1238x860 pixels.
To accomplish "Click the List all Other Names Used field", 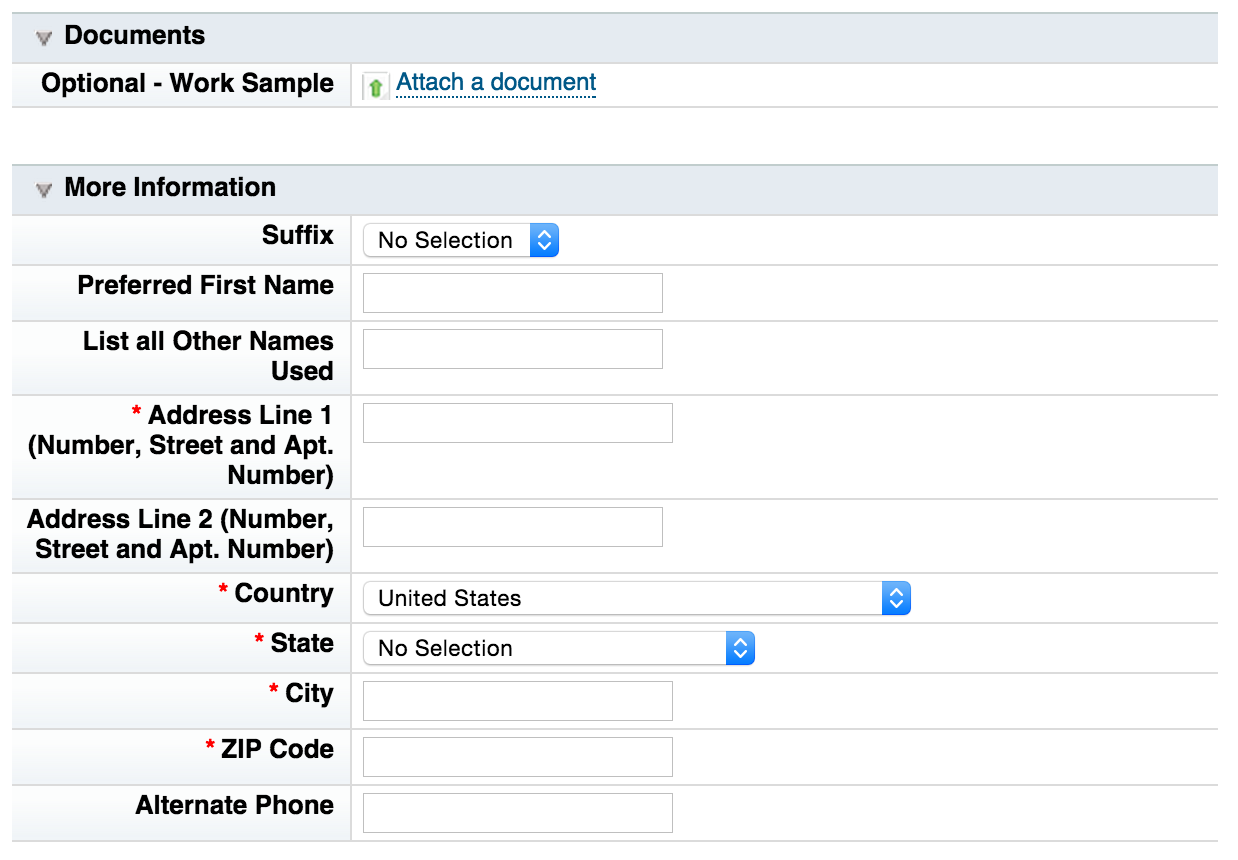I will pyautogui.click(x=512, y=349).
